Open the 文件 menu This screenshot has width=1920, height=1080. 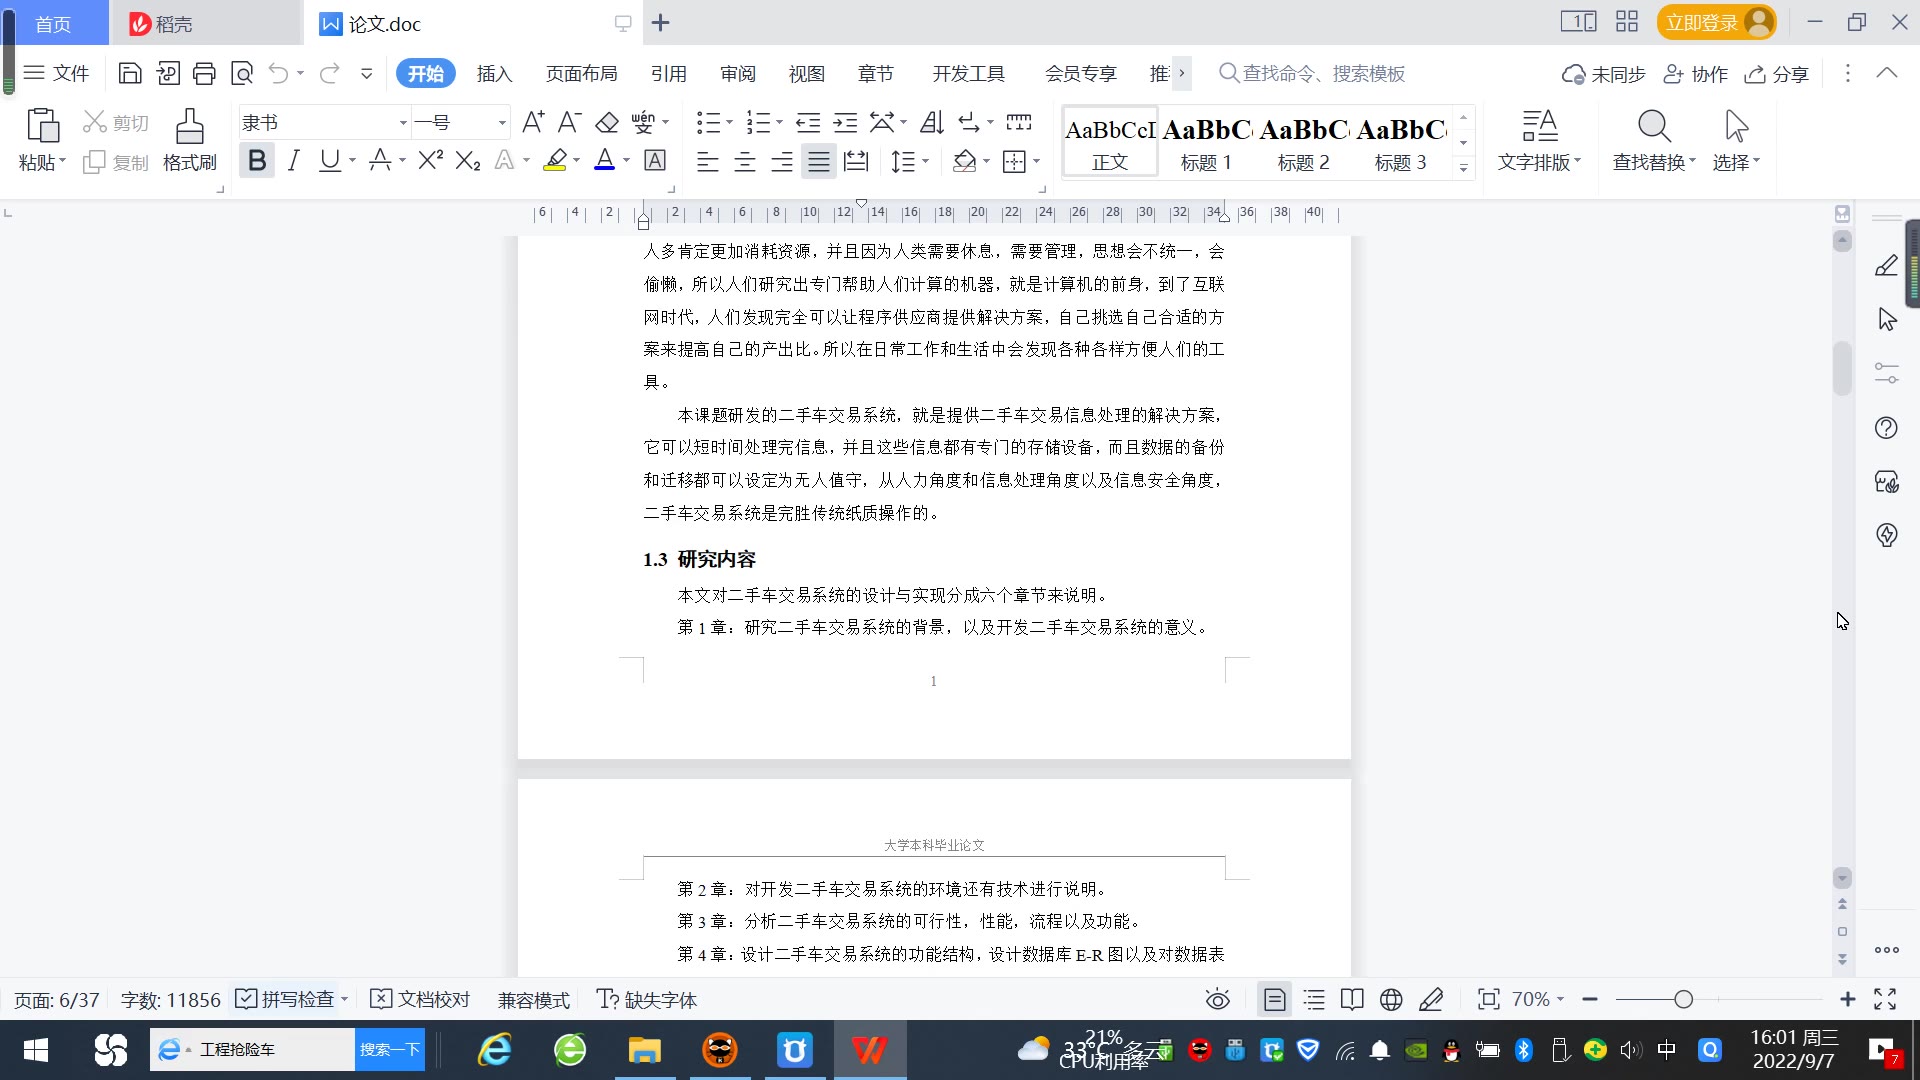coord(57,73)
